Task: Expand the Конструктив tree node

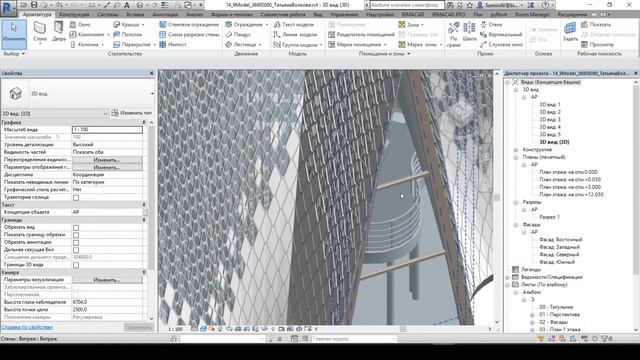Action: 516,150
